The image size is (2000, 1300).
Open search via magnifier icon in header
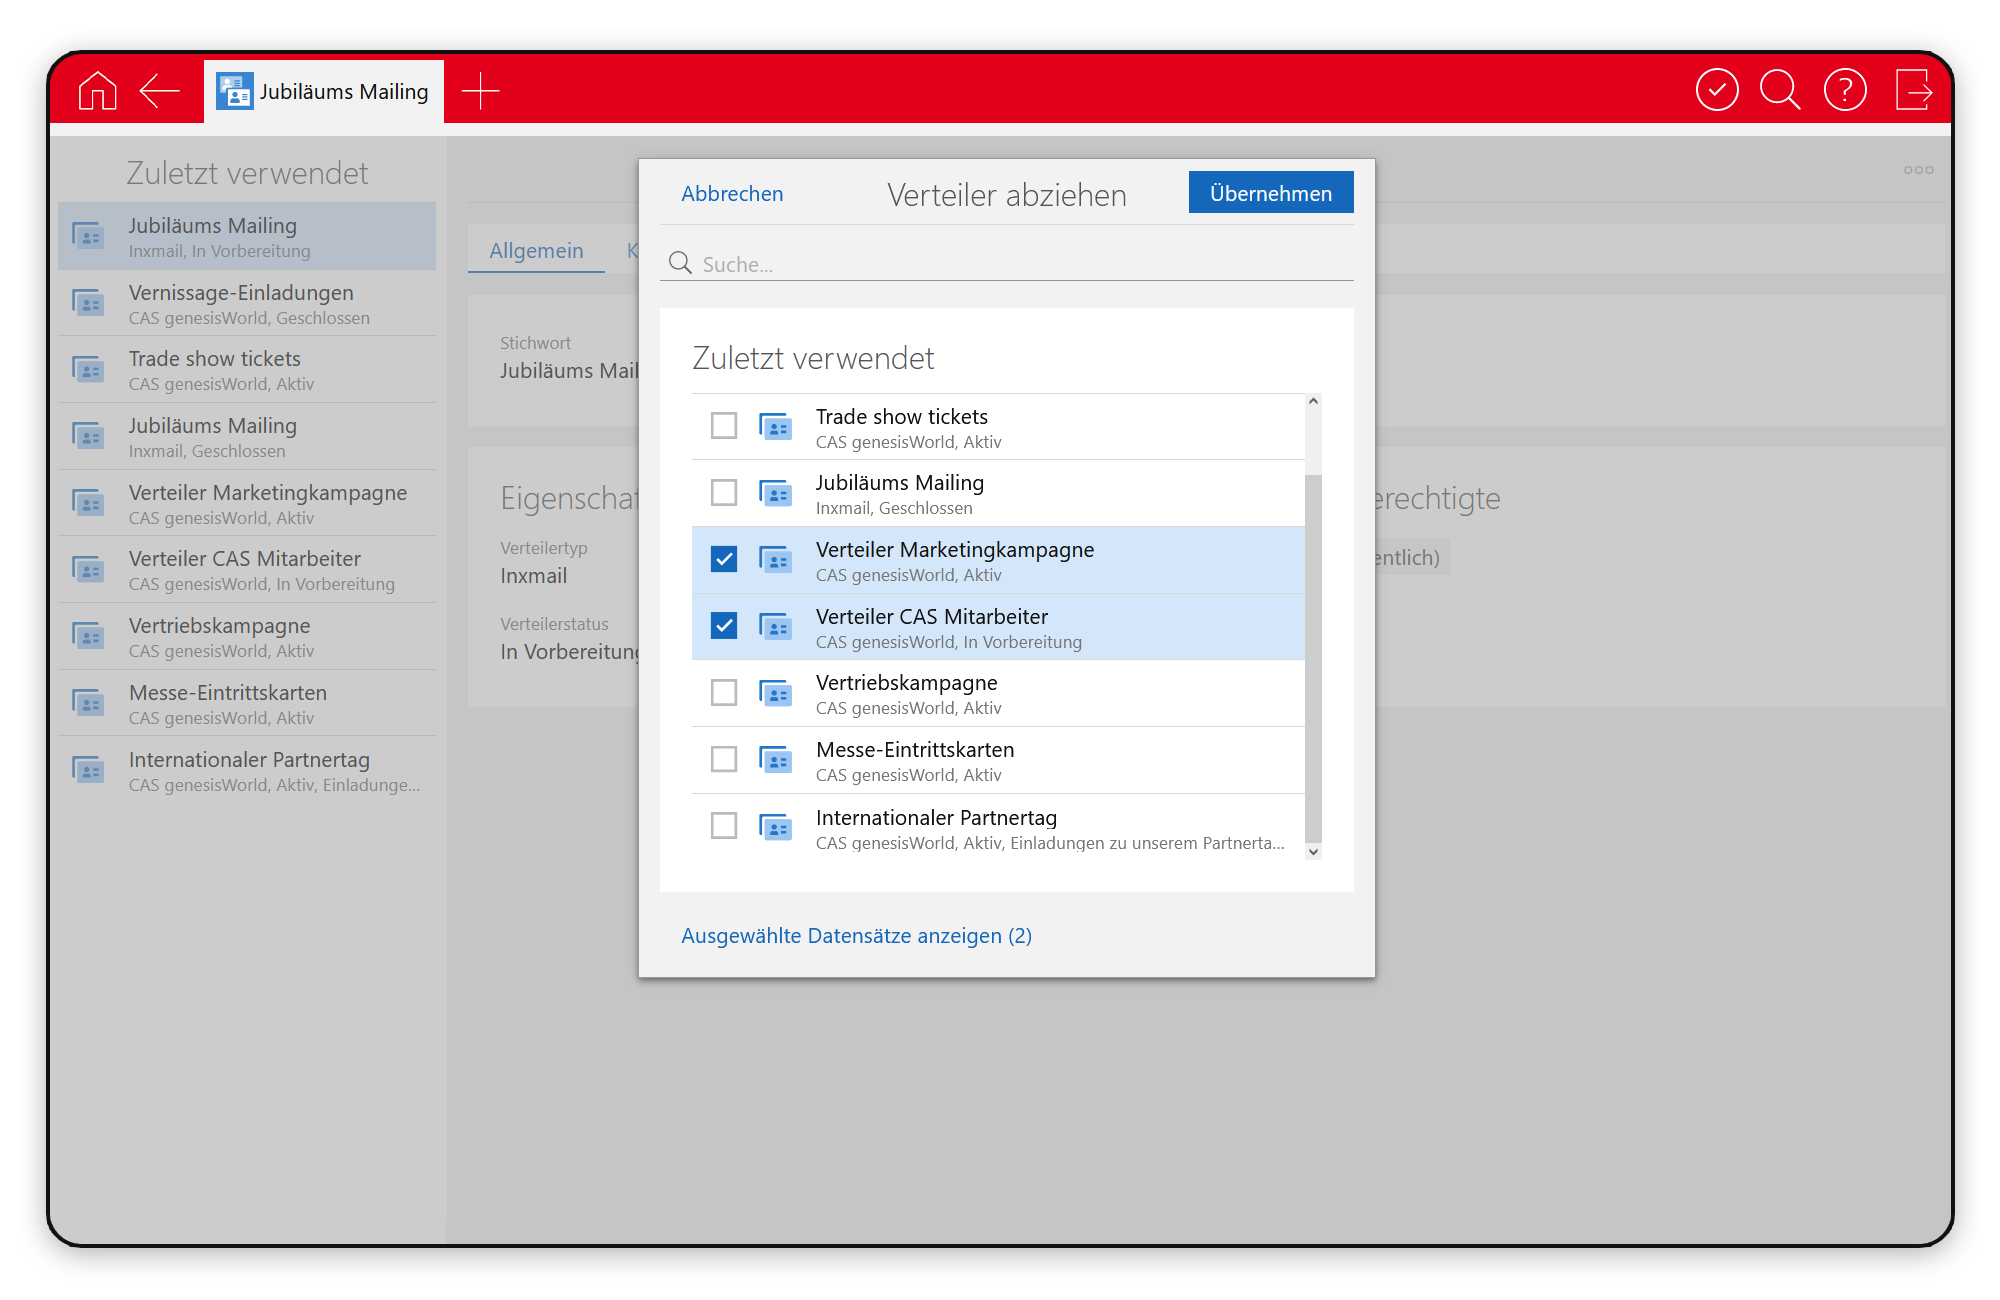[1780, 91]
